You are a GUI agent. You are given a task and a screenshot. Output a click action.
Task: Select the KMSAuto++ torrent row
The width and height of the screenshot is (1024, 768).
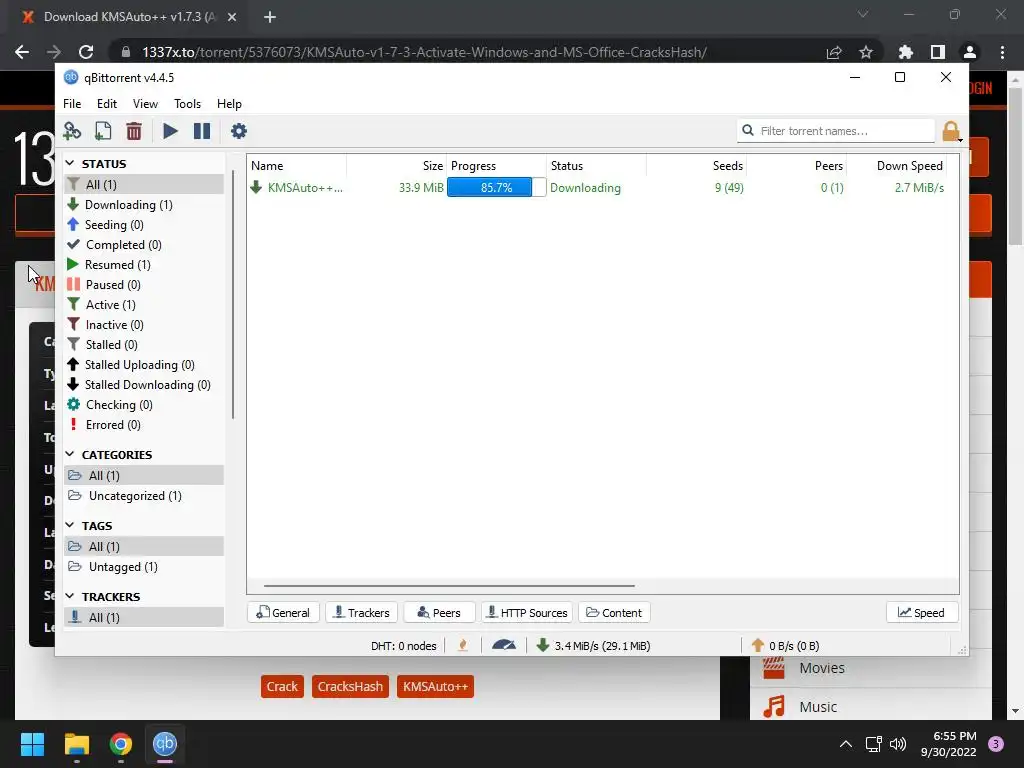(602, 188)
